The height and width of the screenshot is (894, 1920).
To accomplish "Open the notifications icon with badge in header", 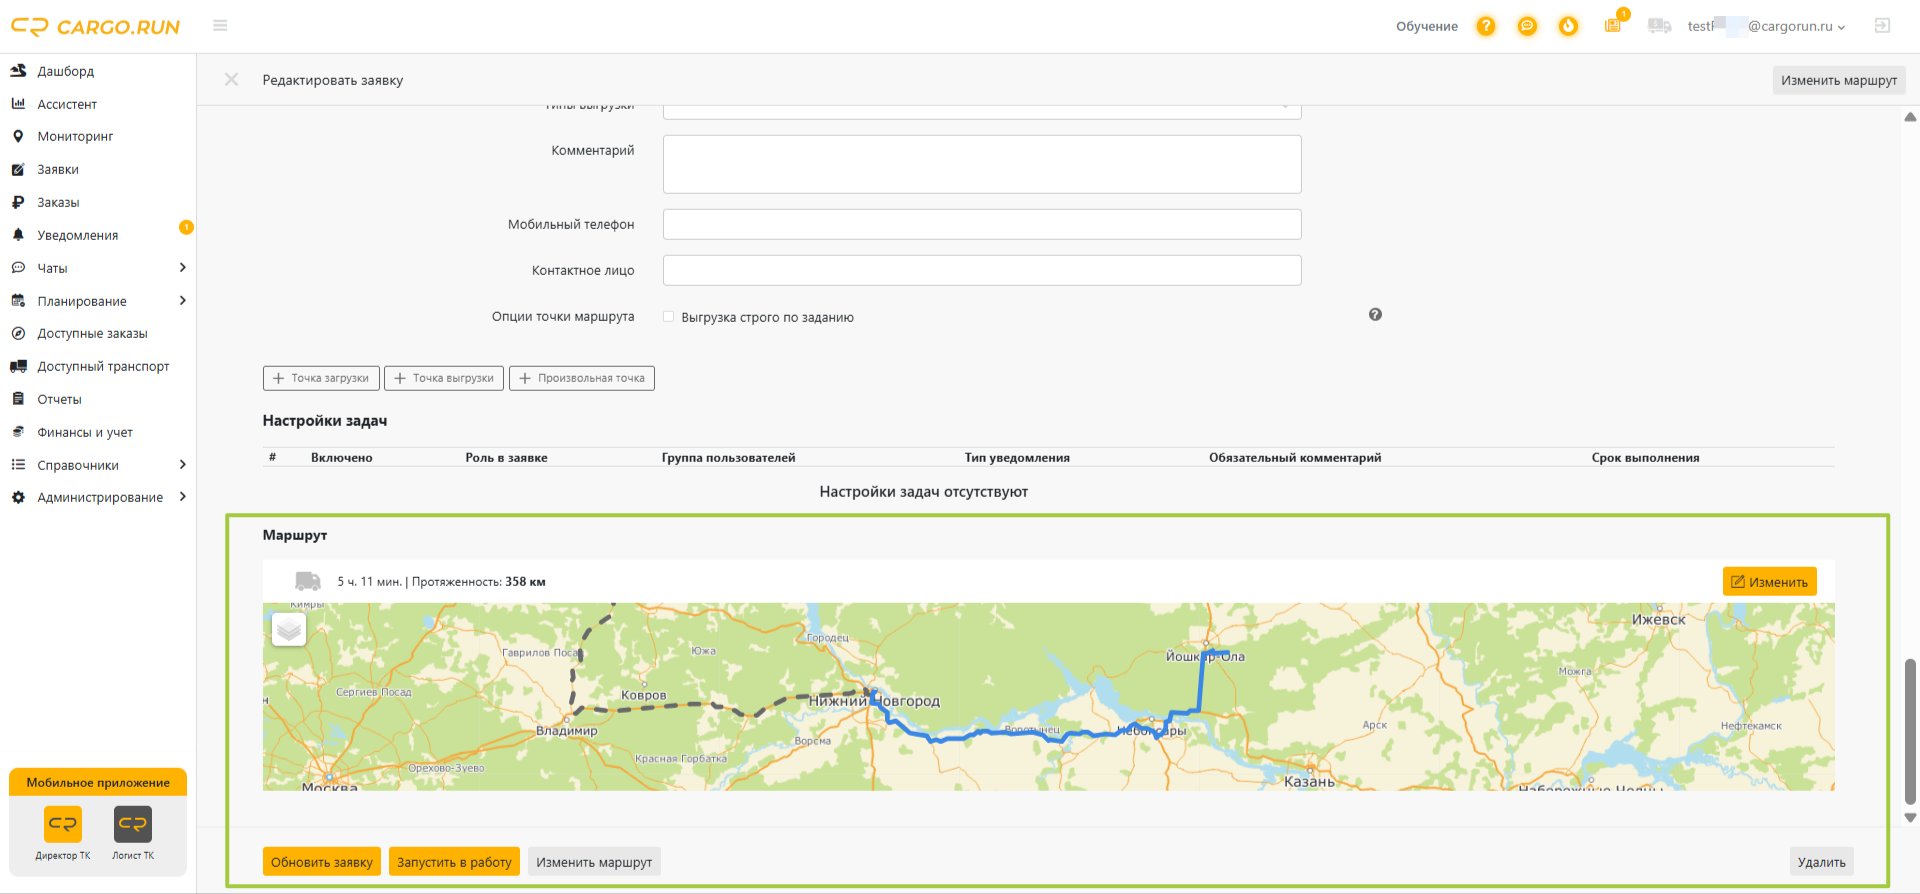I will pyautogui.click(x=1614, y=24).
